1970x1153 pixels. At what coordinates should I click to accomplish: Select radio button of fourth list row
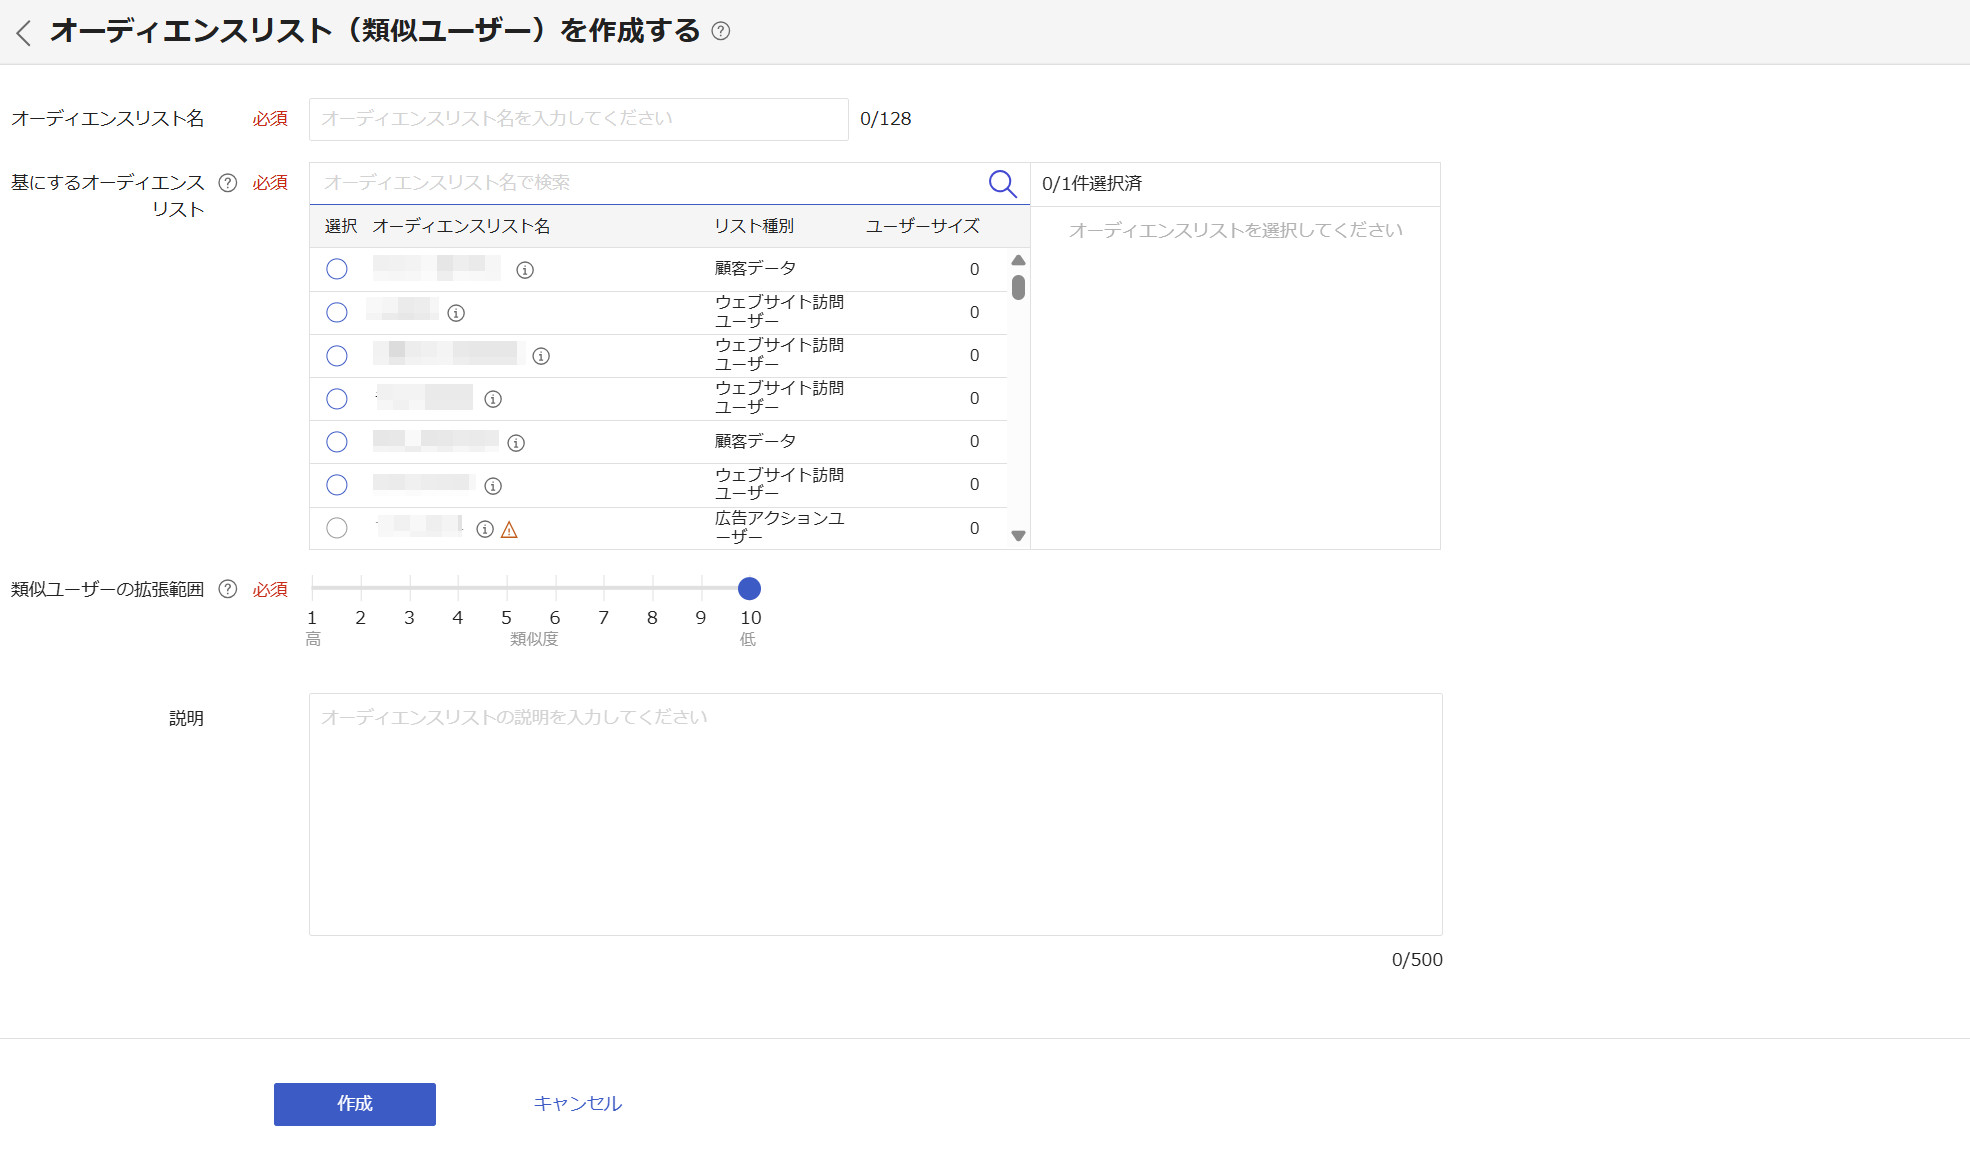point(337,399)
